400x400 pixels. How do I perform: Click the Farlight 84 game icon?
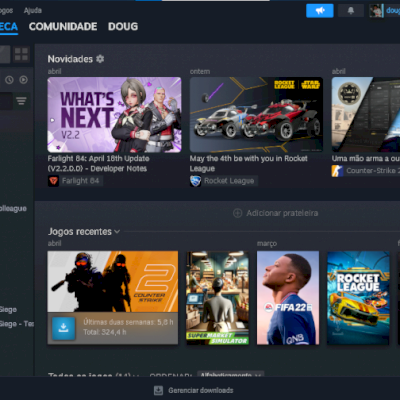point(53,181)
